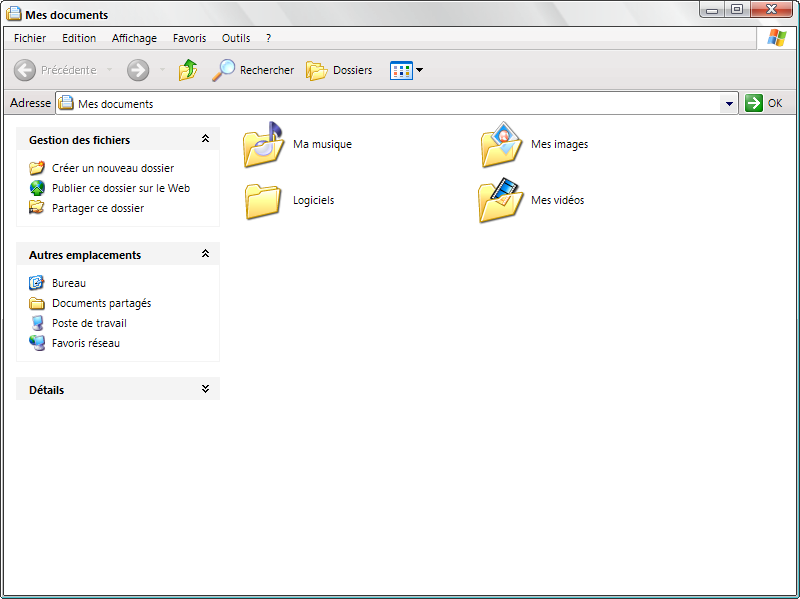Open the Précédente history dropdown arrow
800x599 pixels.
click(x=109, y=70)
